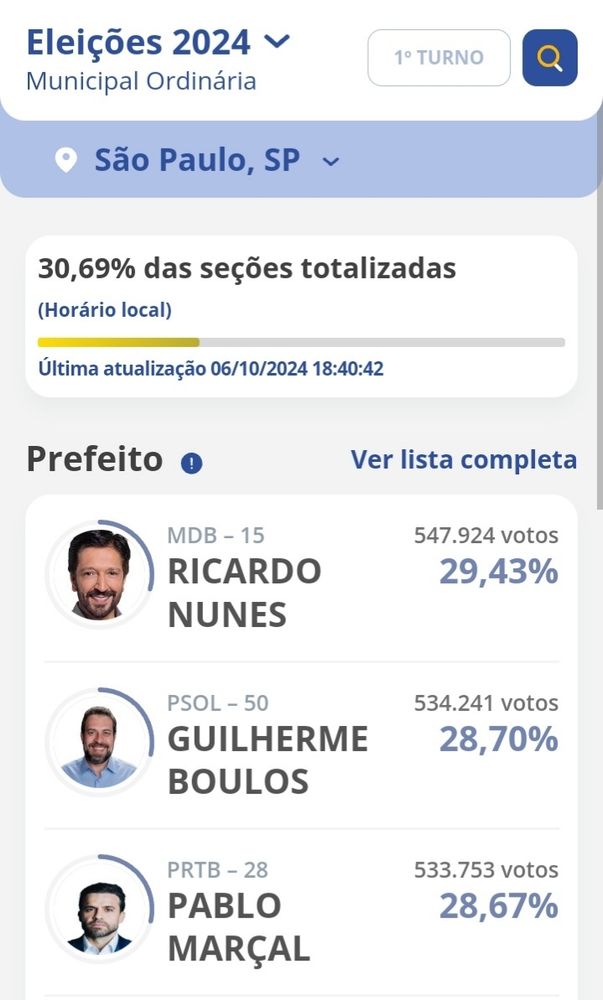Open Ricardo Nunes candidate photo

point(99,575)
